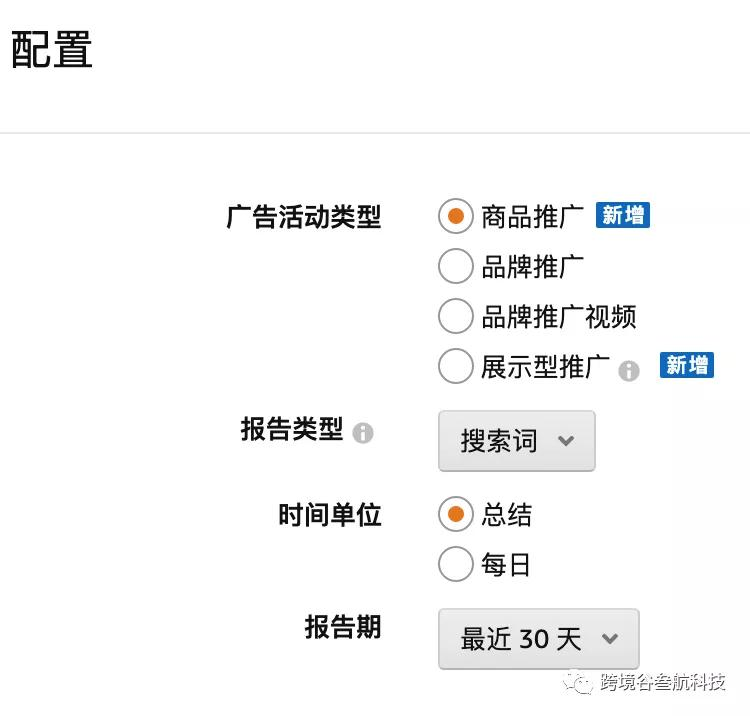
Task: Select the 商品推广 radio button
Action: 455,216
